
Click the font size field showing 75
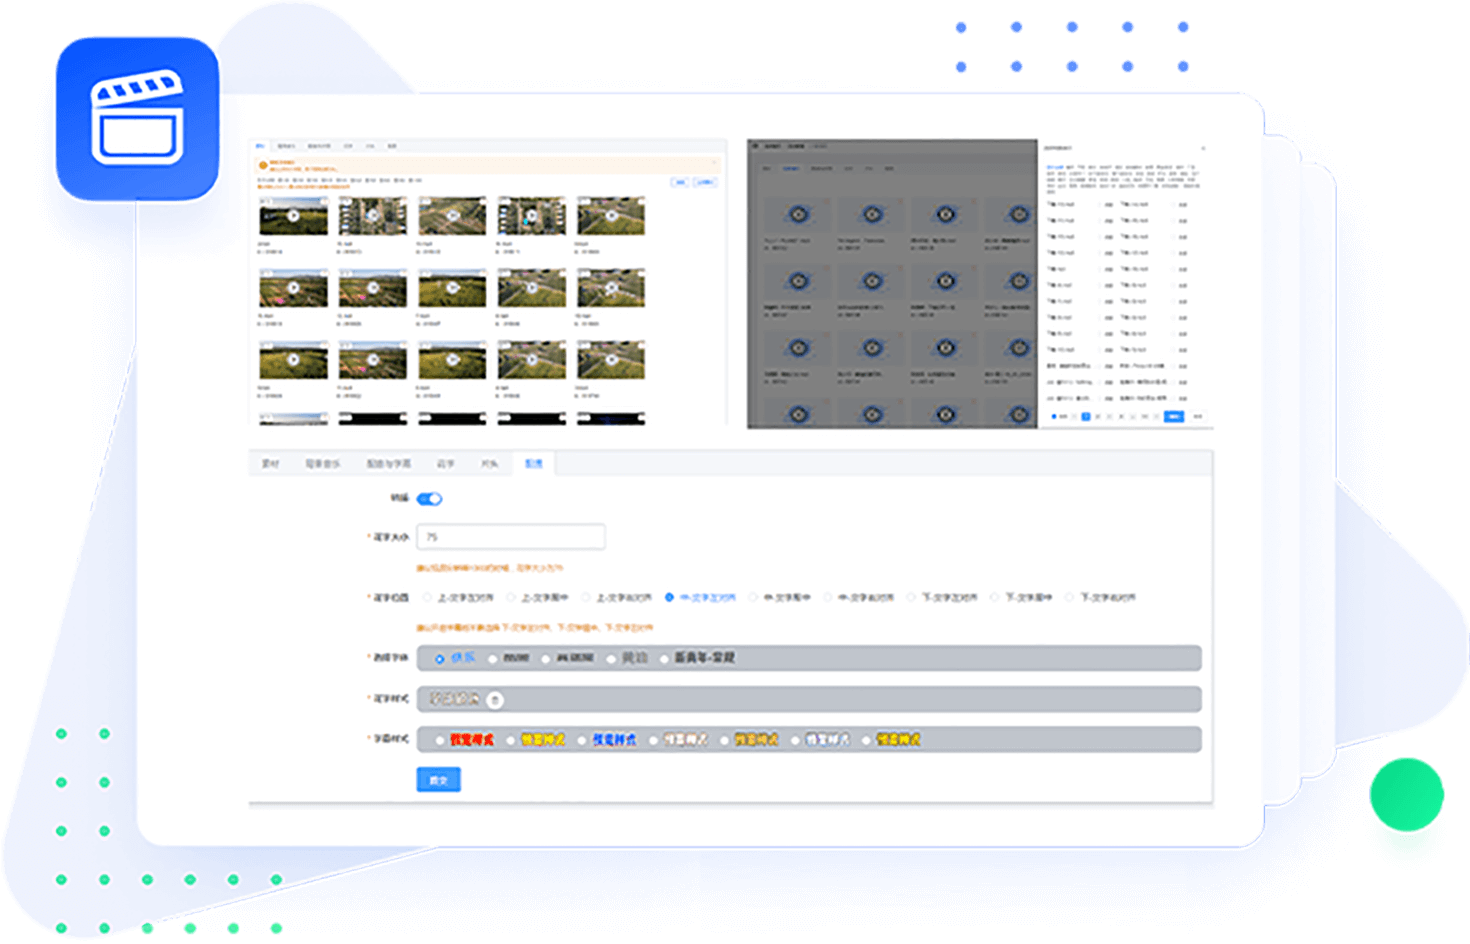[510, 537]
